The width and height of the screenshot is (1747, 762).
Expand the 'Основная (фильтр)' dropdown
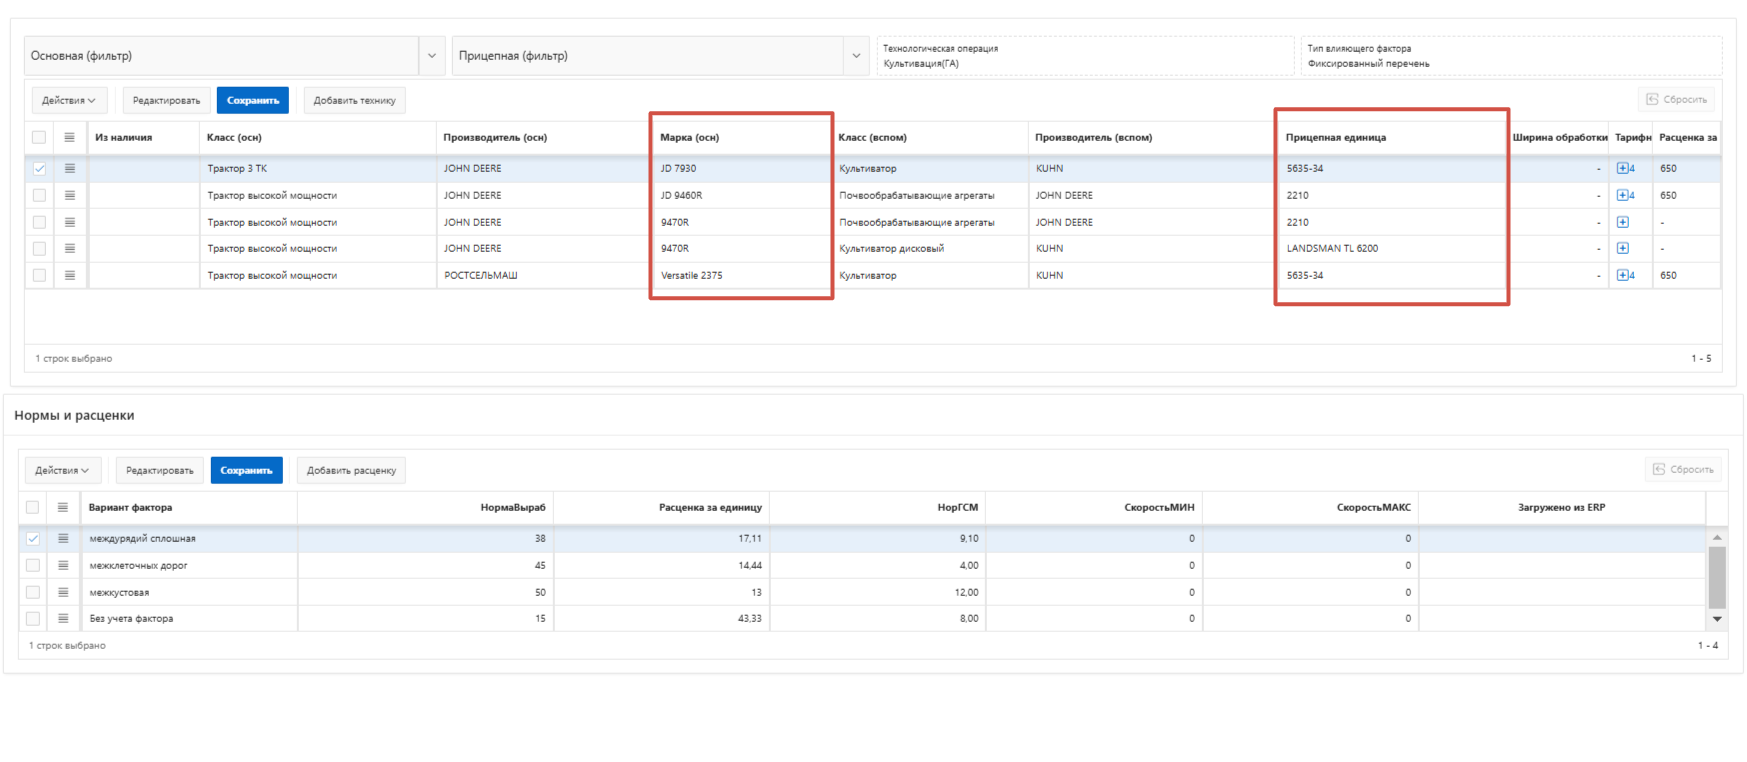(x=432, y=56)
